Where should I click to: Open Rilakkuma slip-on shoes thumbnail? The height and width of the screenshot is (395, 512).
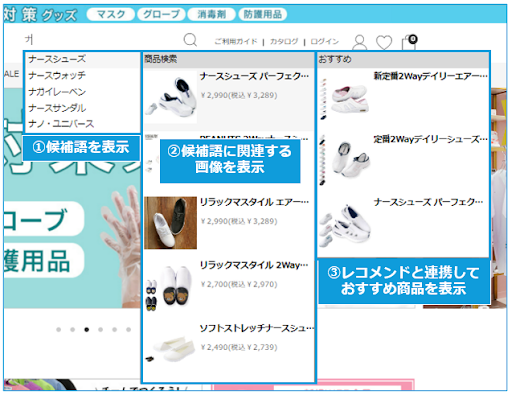(x=171, y=286)
